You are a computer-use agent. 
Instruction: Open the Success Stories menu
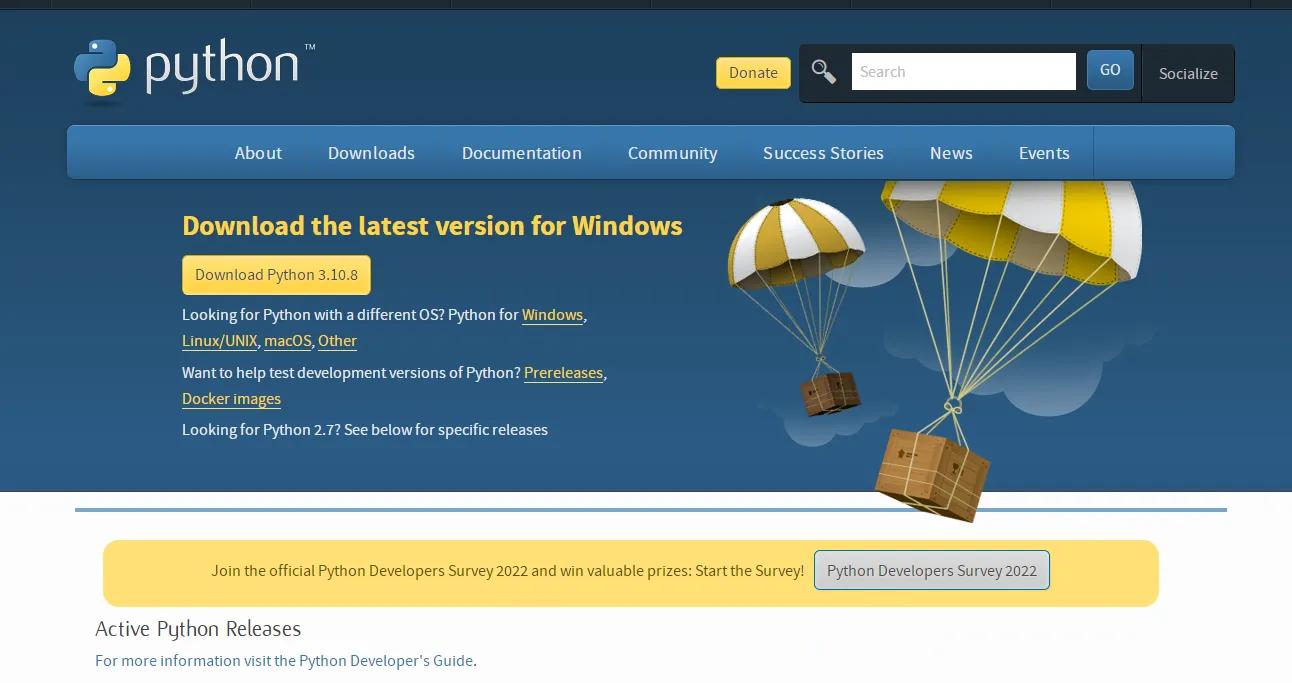823,153
